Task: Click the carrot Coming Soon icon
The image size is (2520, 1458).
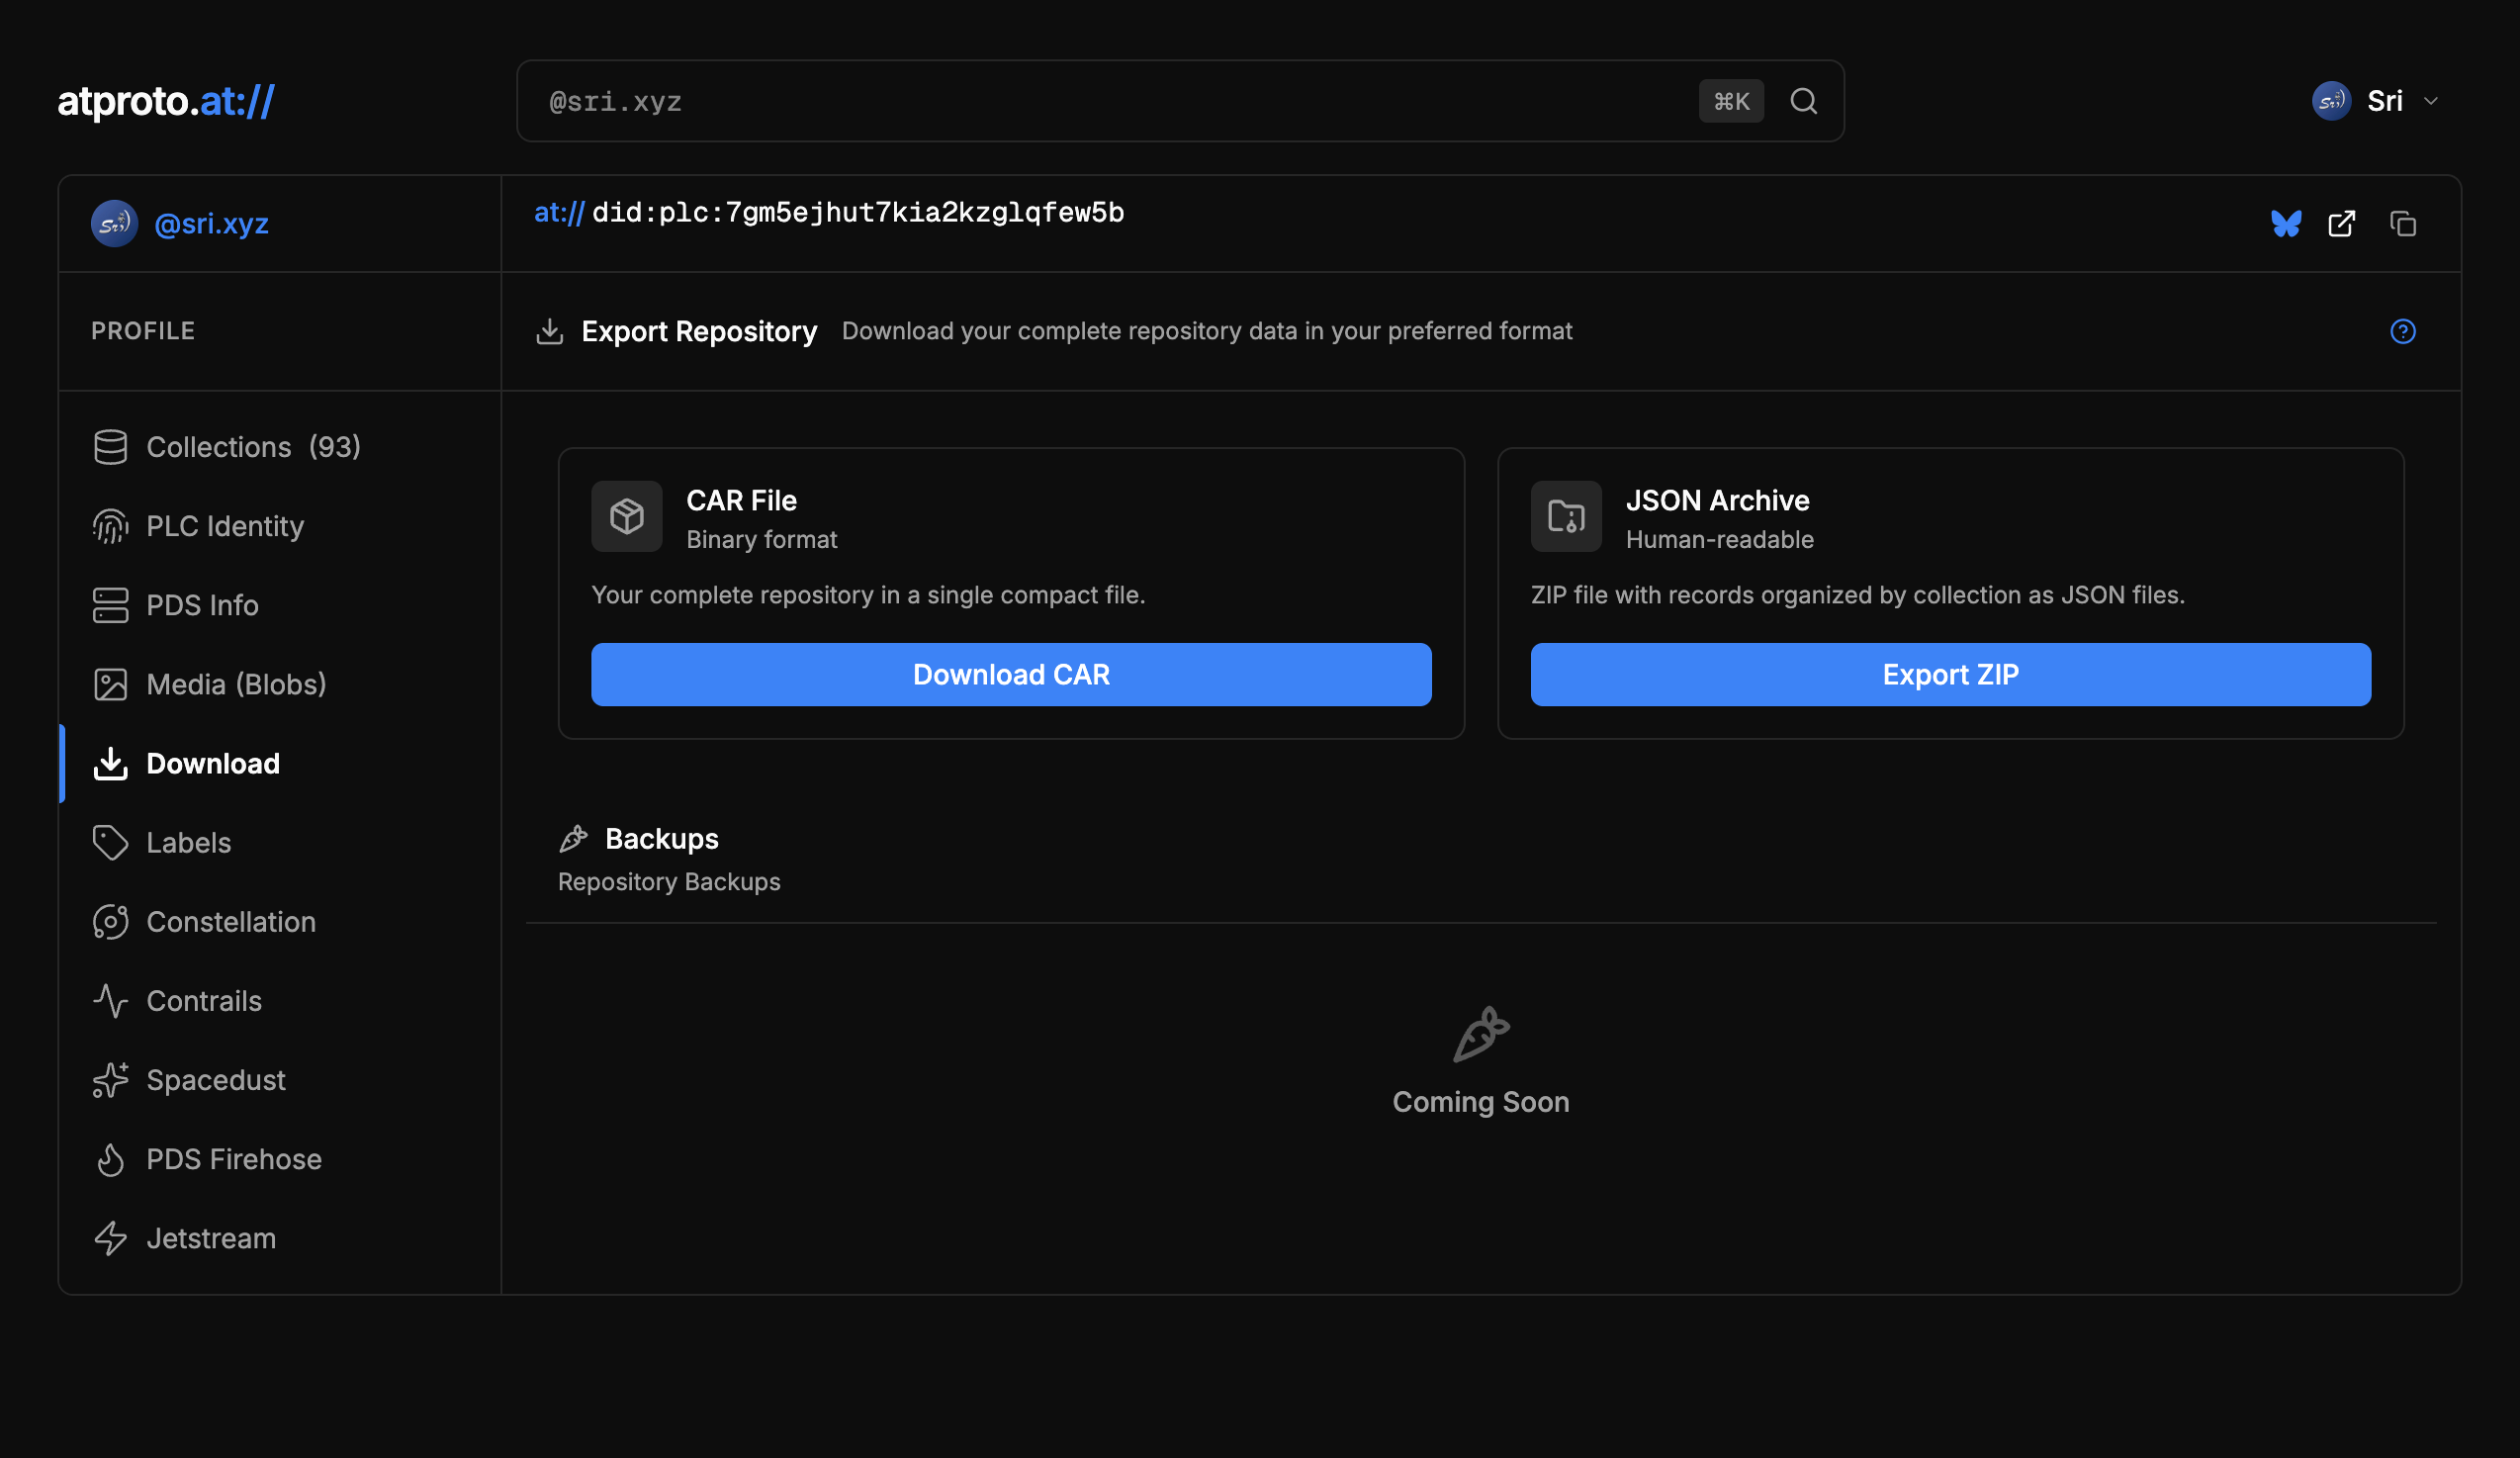Action: pos(1480,1034)
